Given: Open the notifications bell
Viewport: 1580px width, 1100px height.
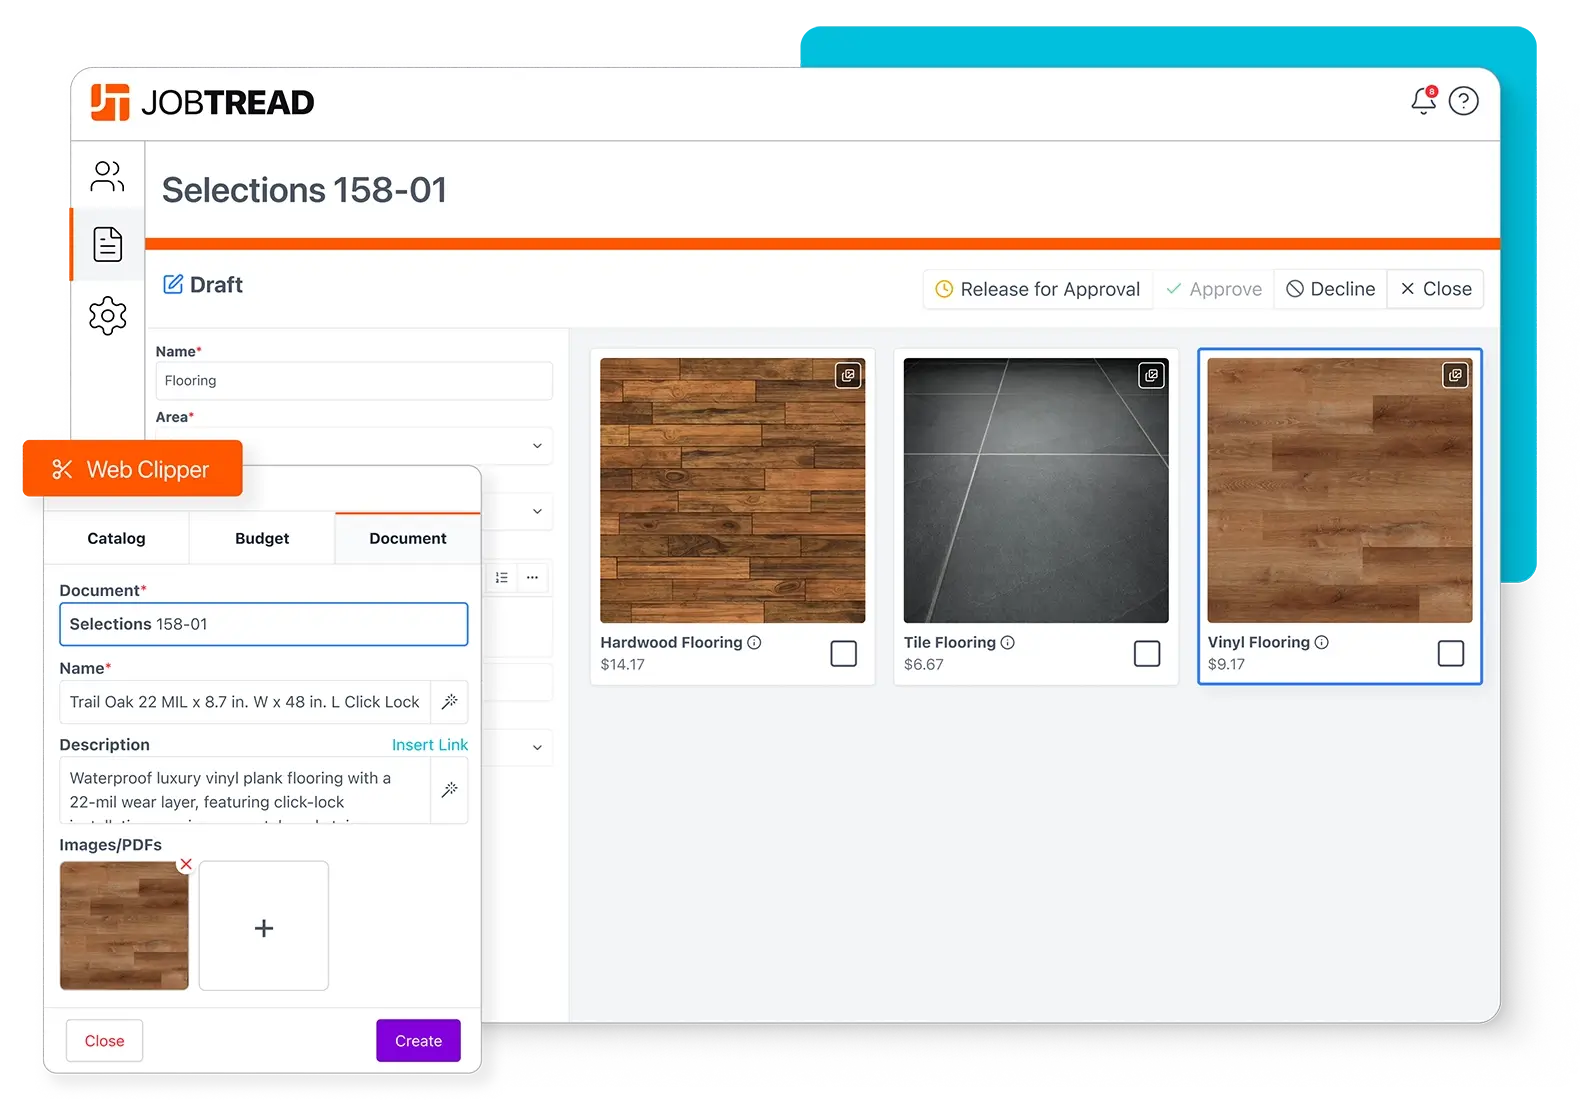Looking at the screenshot, I should pos(1424,100).
